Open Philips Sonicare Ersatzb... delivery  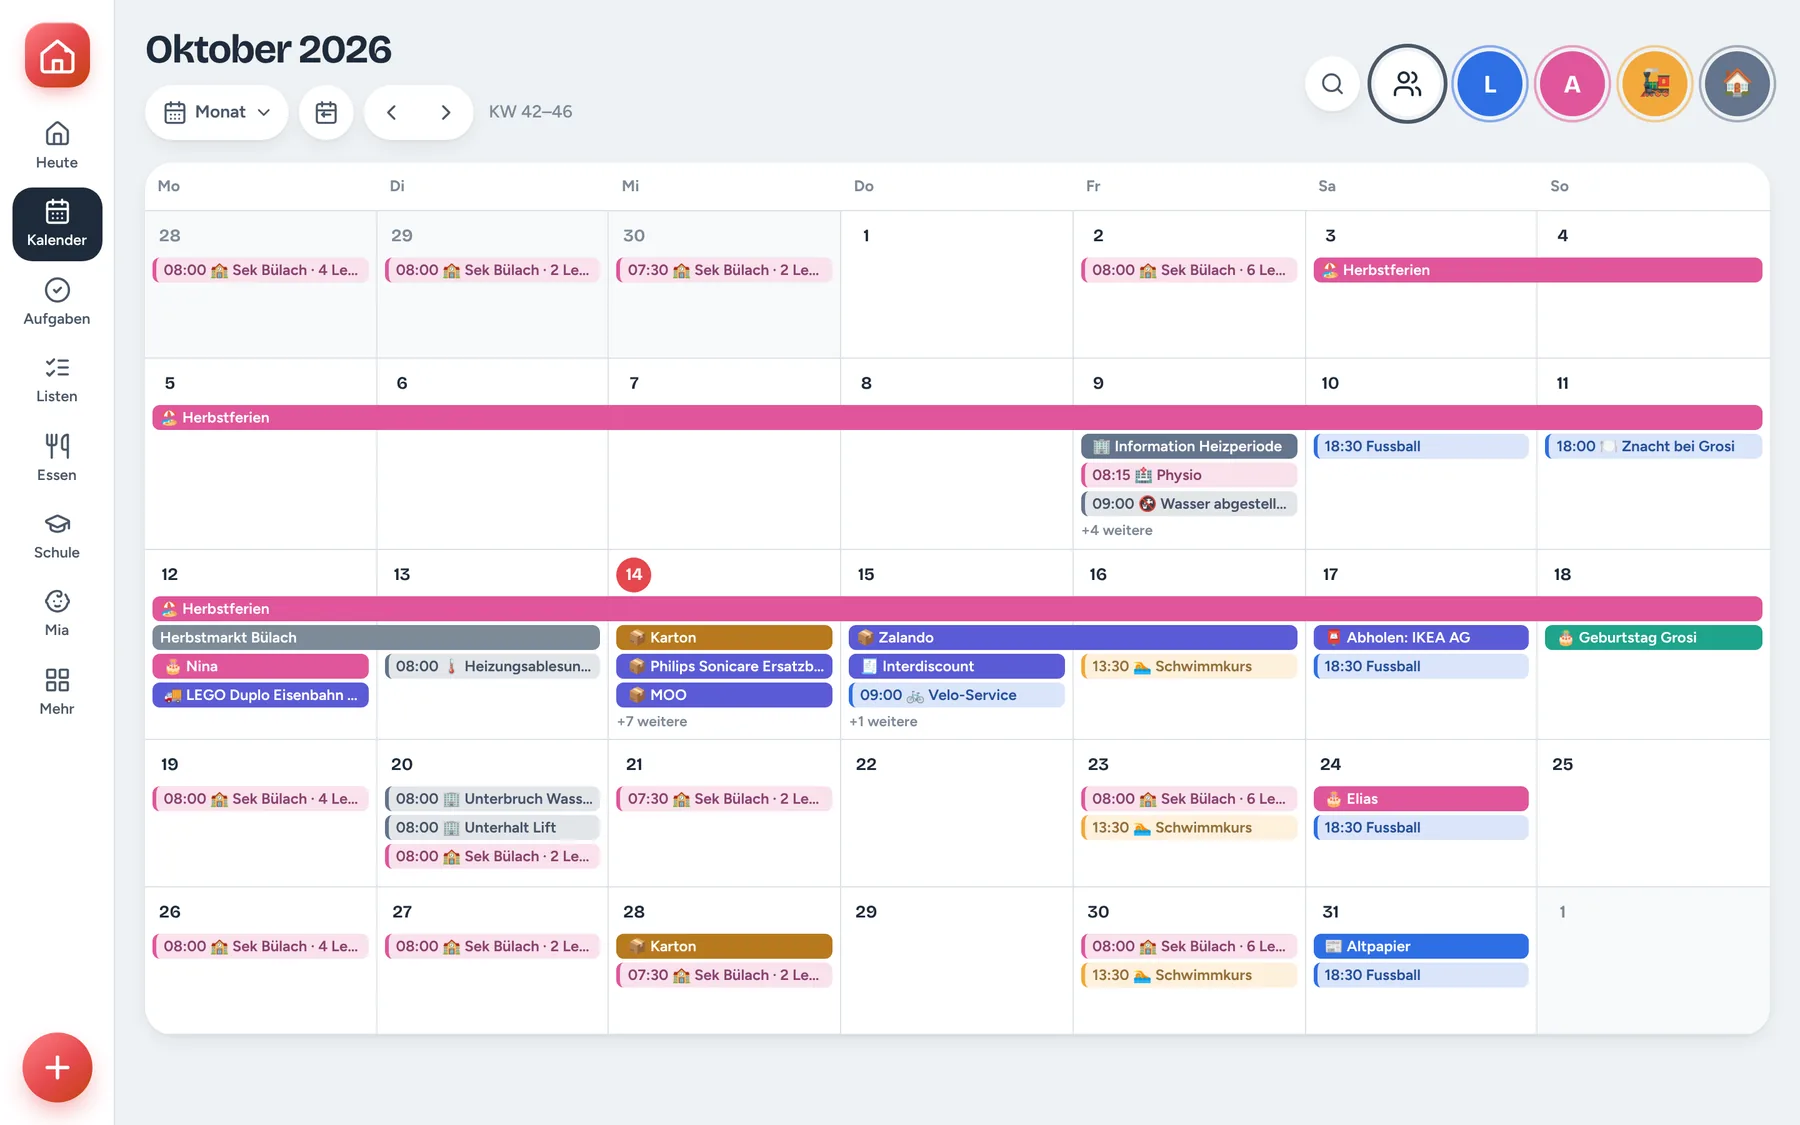coord(724,666)
